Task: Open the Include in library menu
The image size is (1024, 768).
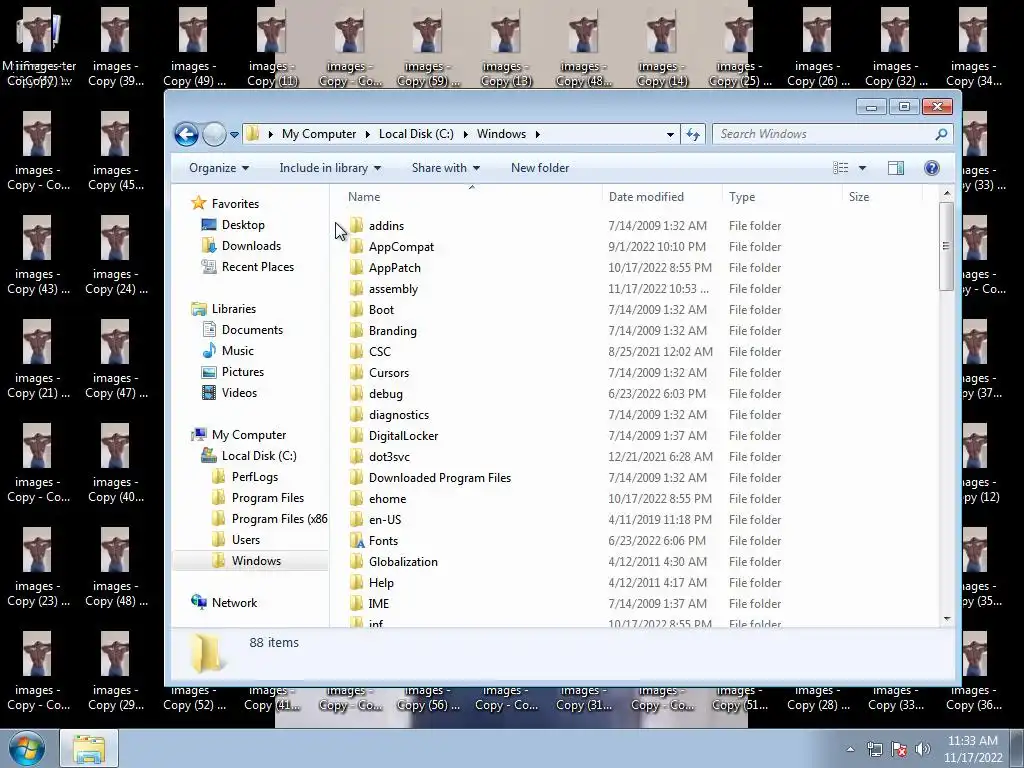Action: point(330,168)
